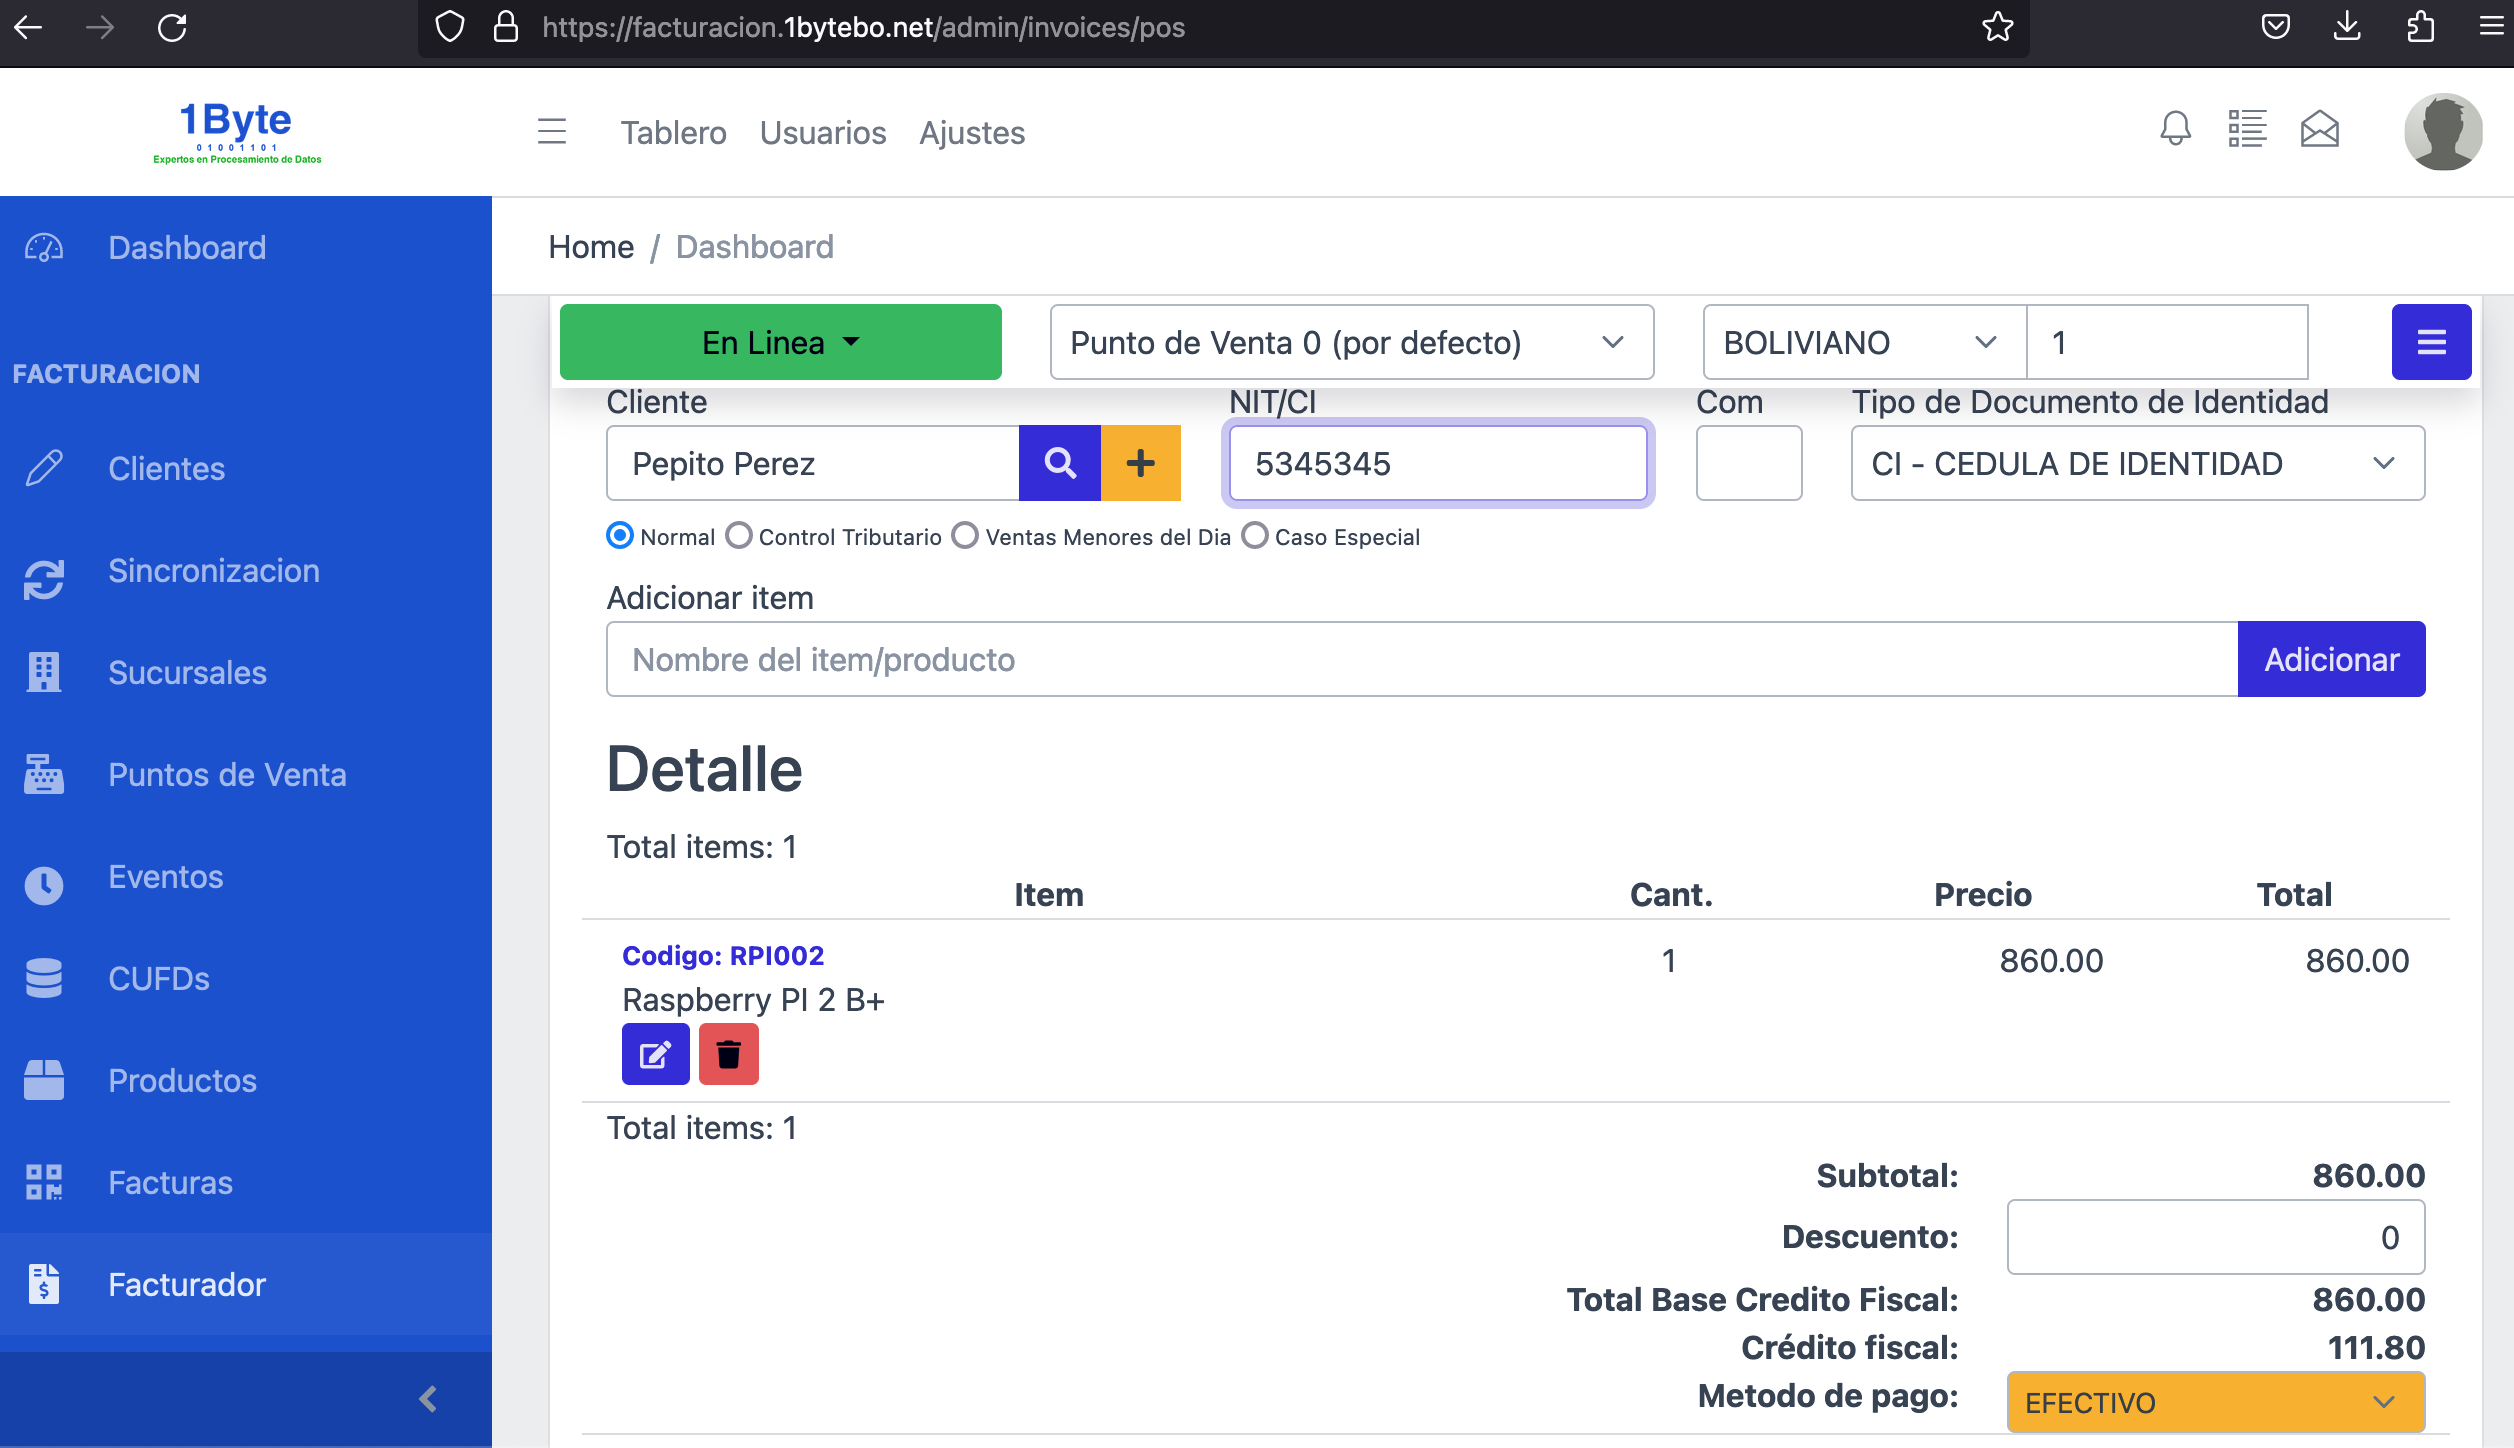Viewport: 2514px width, 1448px height.
Task: Open the envelope messages icon
Action: (2319, 130)
